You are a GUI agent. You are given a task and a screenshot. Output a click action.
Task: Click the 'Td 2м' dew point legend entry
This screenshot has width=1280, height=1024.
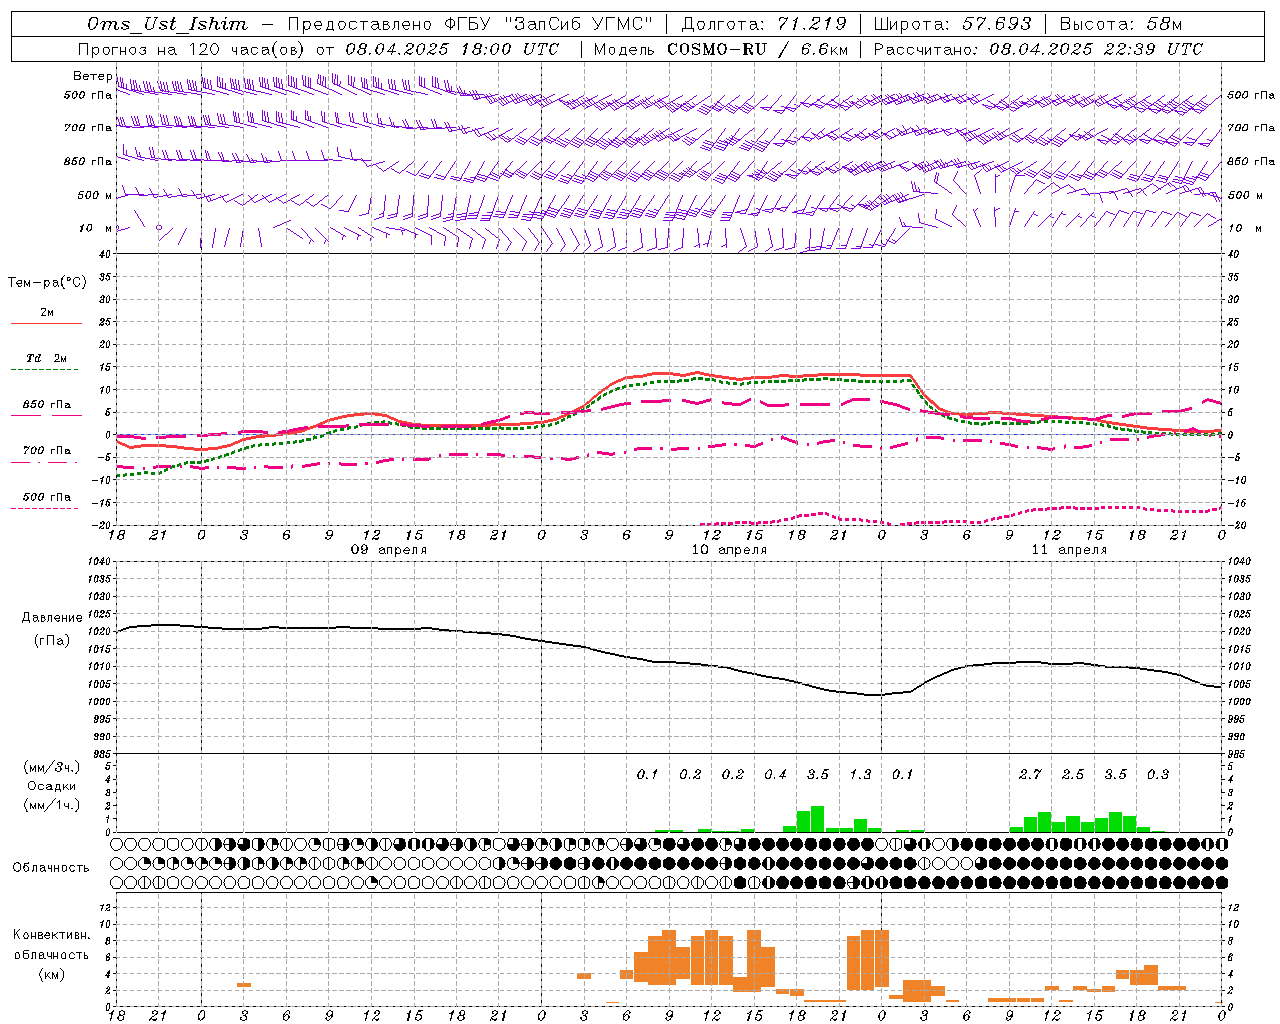click(x=46, y=358)
